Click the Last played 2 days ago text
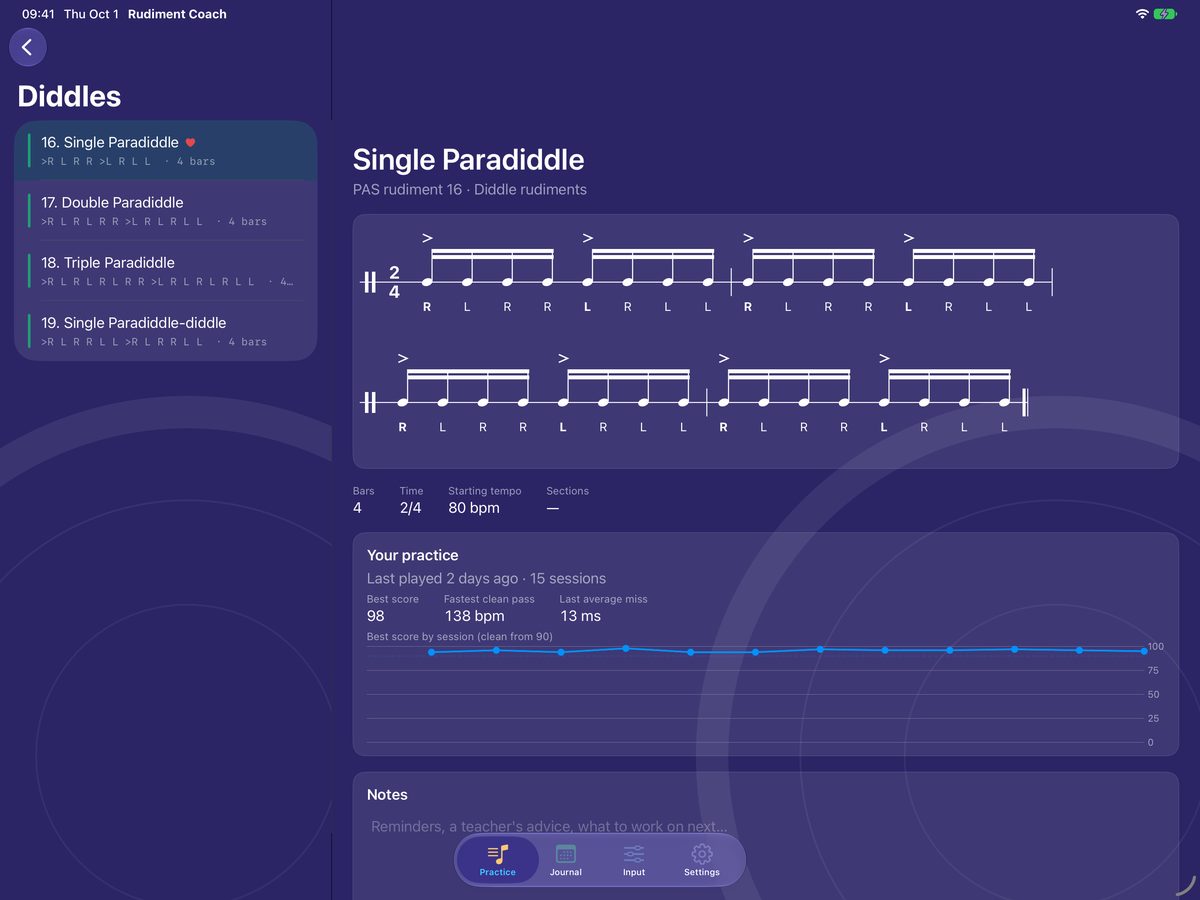The height and width of the screenshot is (900, 1200). 486,578
